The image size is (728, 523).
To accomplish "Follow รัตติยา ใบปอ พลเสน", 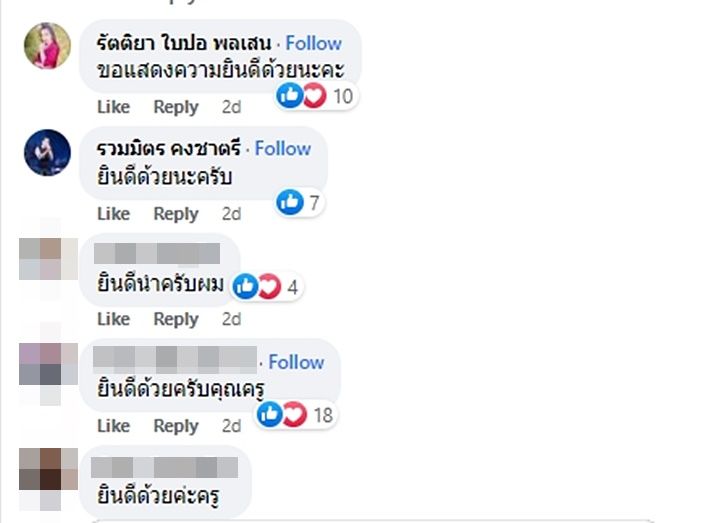I will point(314,43).
